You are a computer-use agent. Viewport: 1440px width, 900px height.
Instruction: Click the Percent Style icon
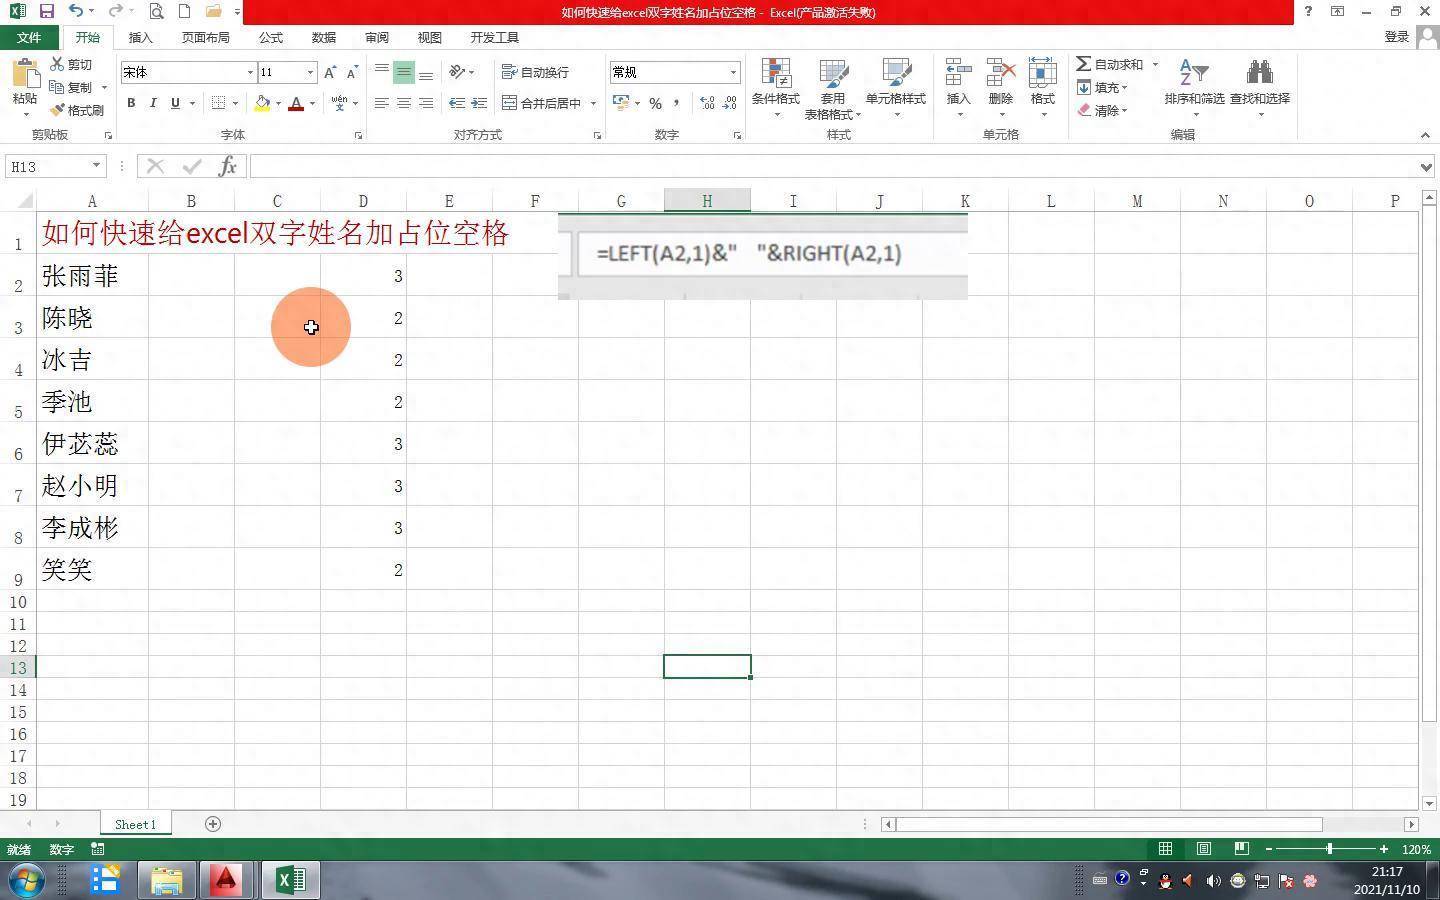pos(655,103)
